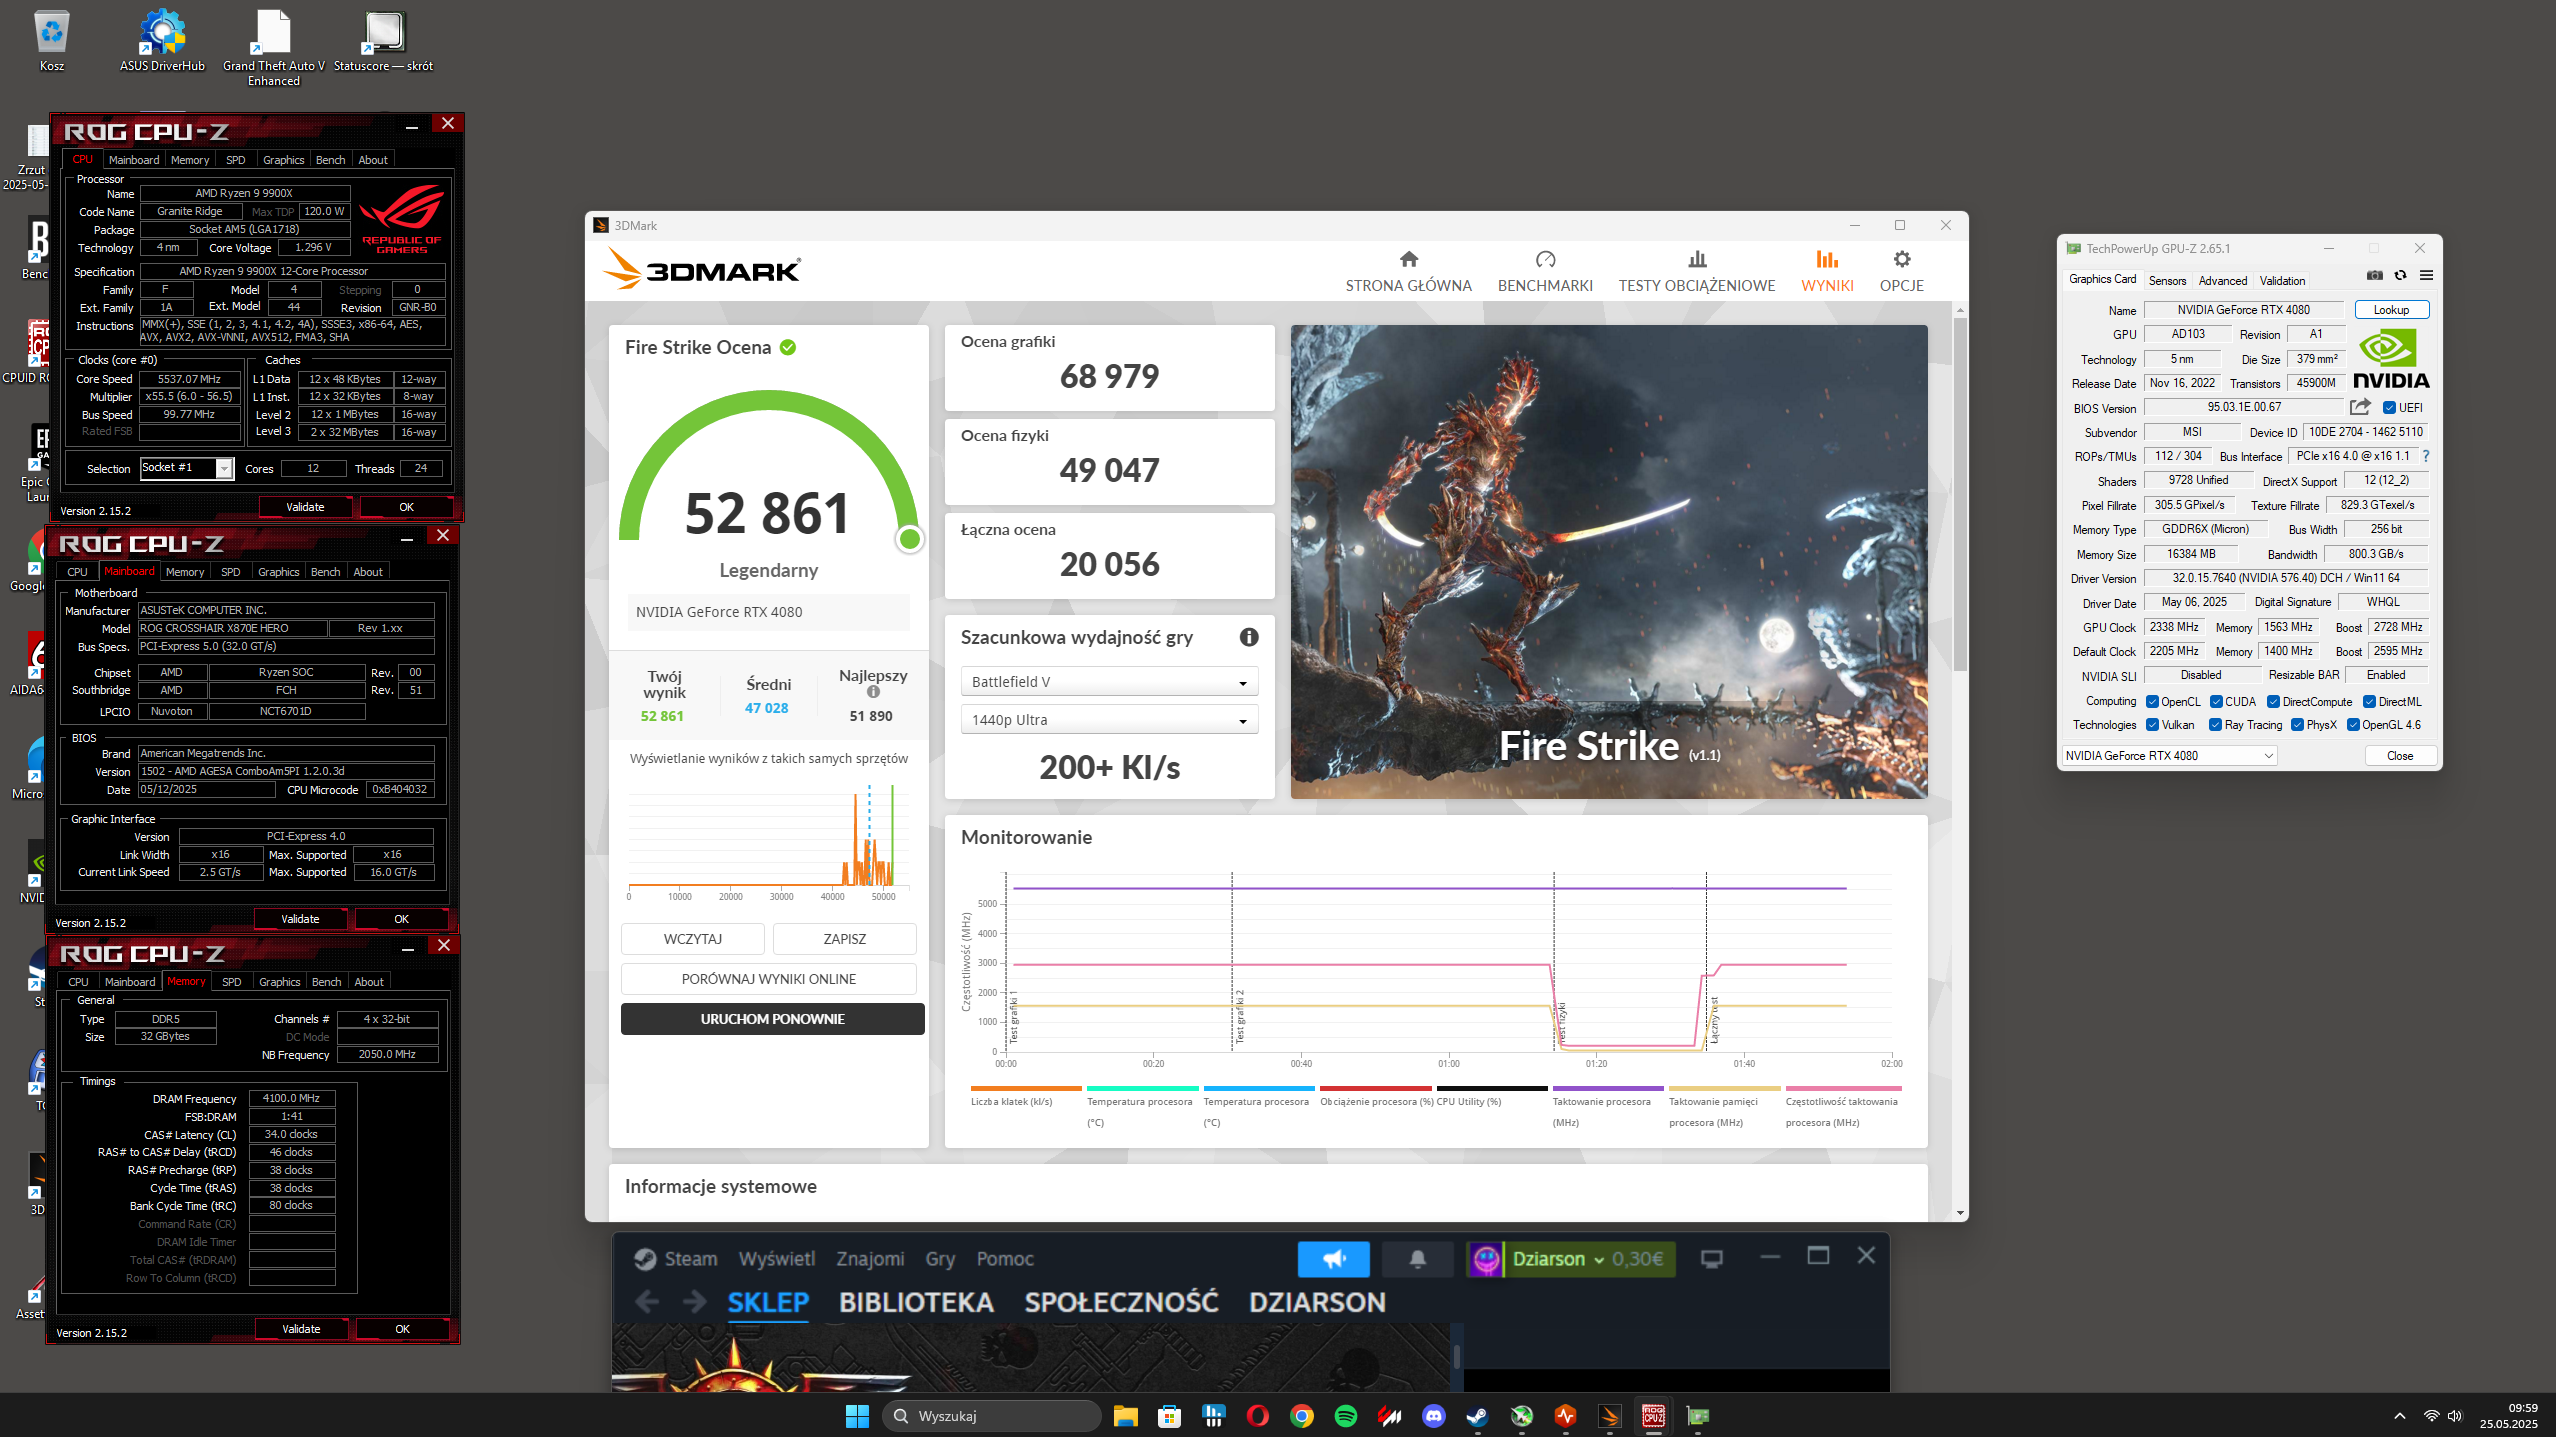Toggle the DirectCompute checkbox

(2273, 702)
